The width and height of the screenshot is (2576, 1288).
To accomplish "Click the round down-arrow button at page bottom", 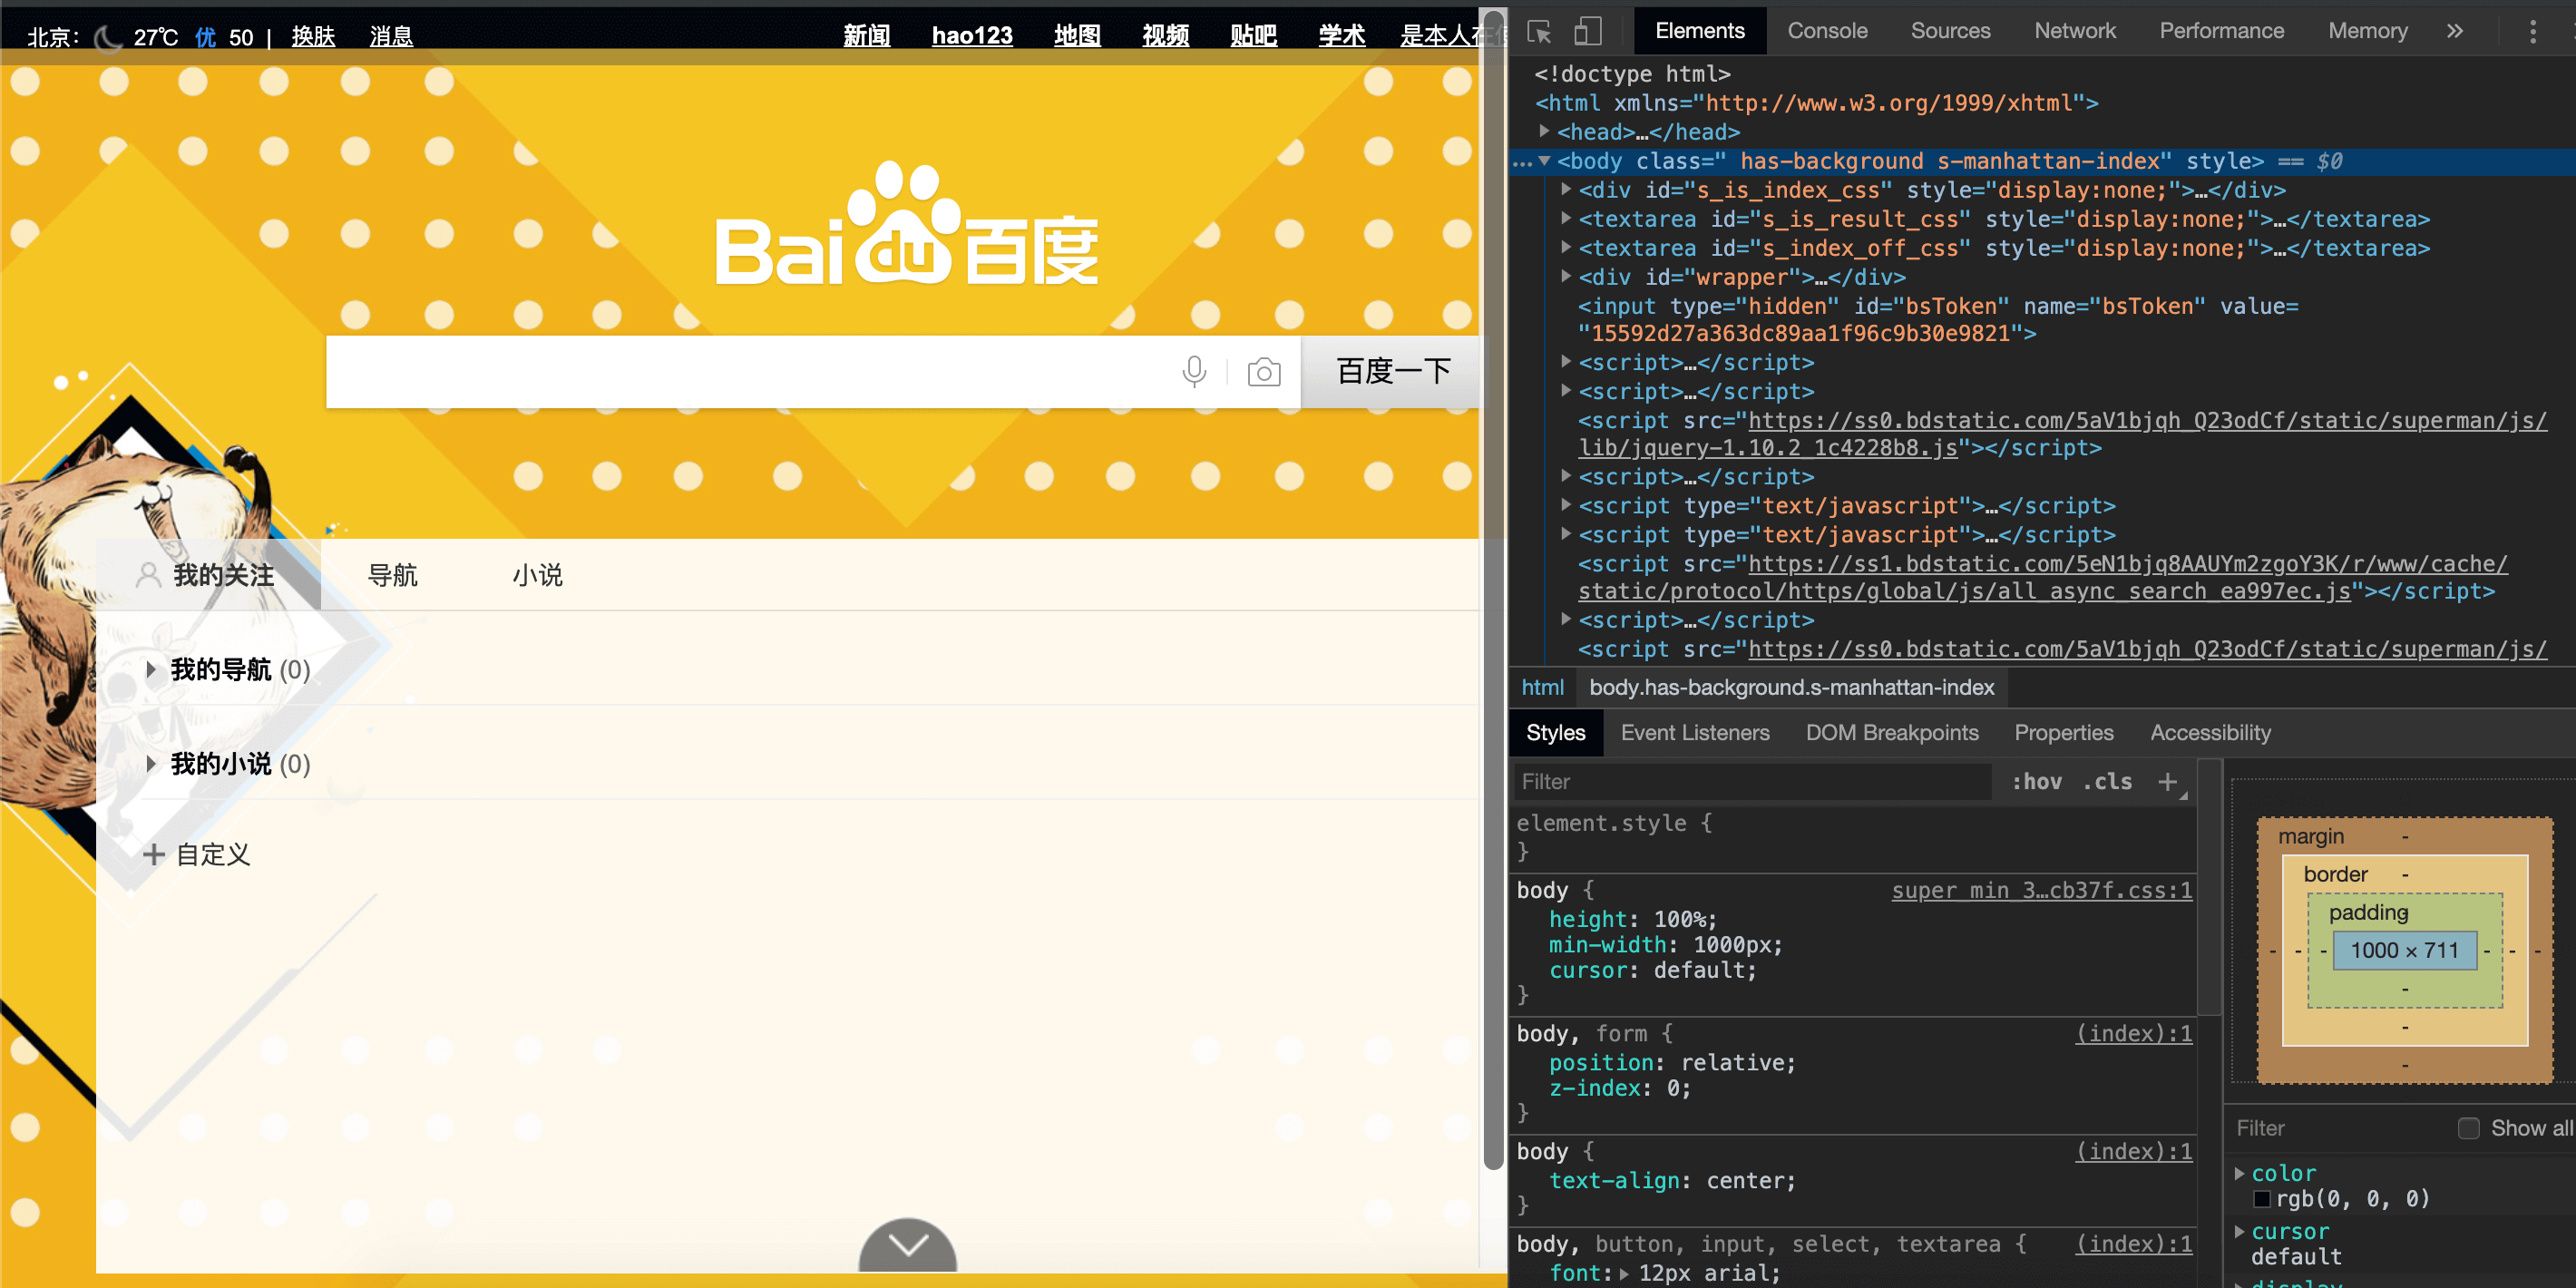I will click(908, 1246).
